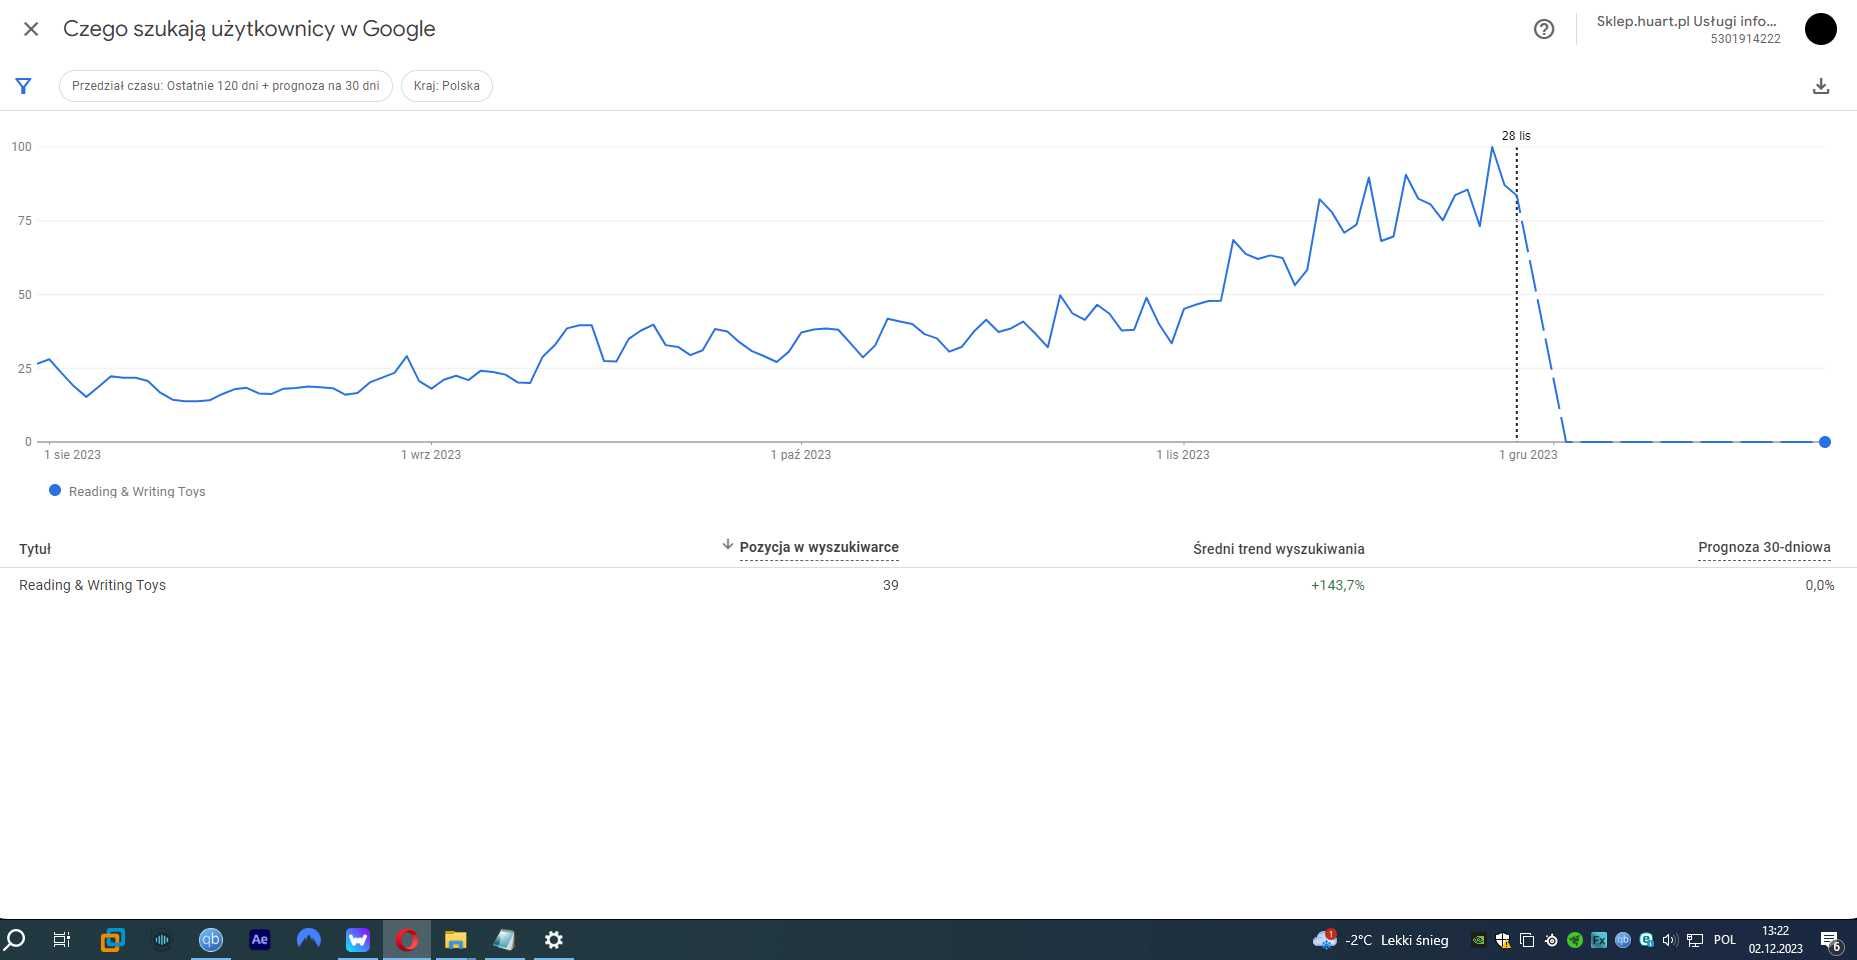
Task: Click the sort arrow beside Pozycja w wyszukiwarce
Action: (728, 545)
